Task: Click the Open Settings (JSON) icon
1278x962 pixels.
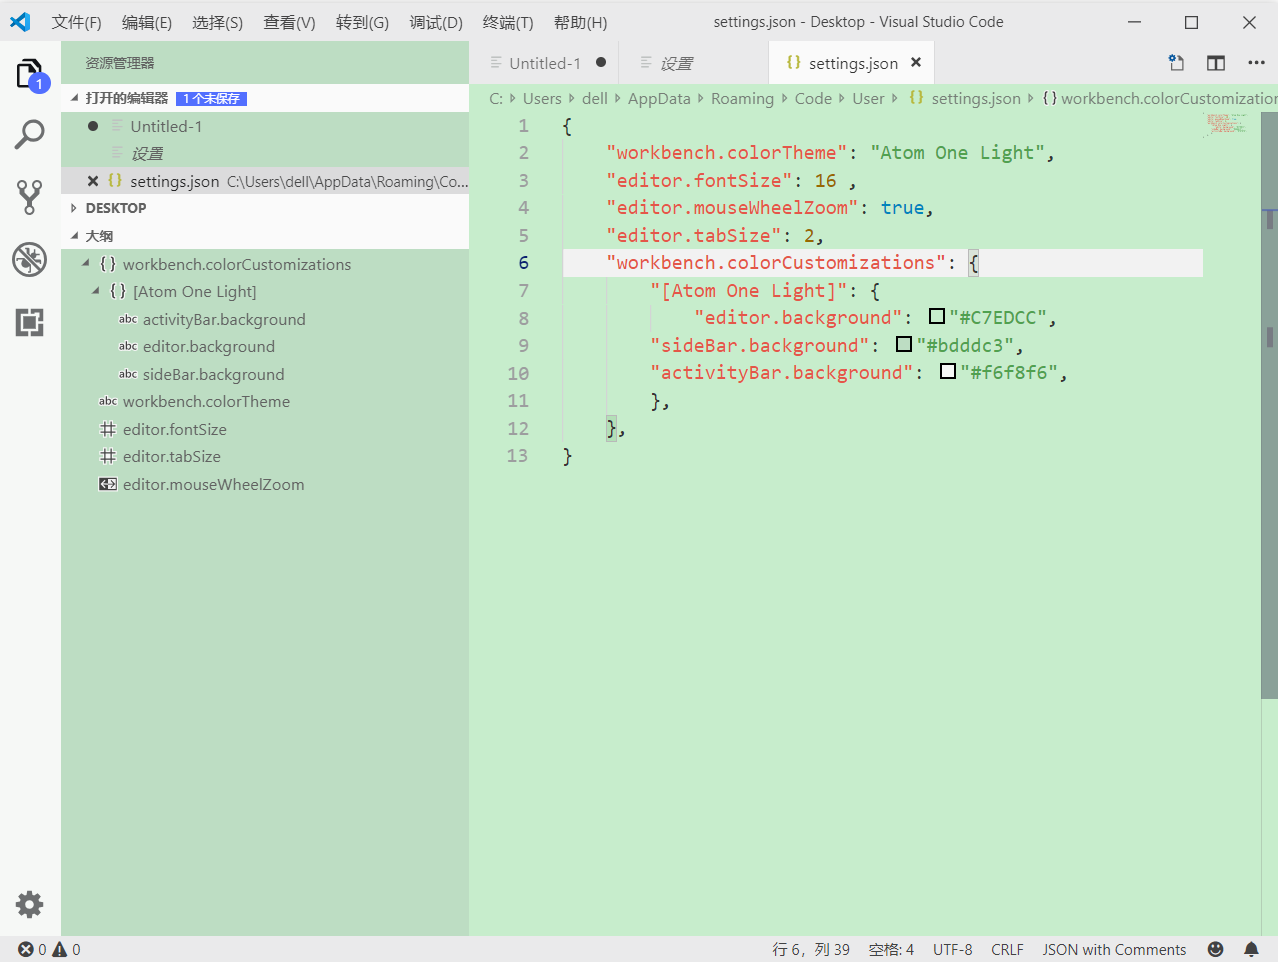Action: click(1175, 62)
